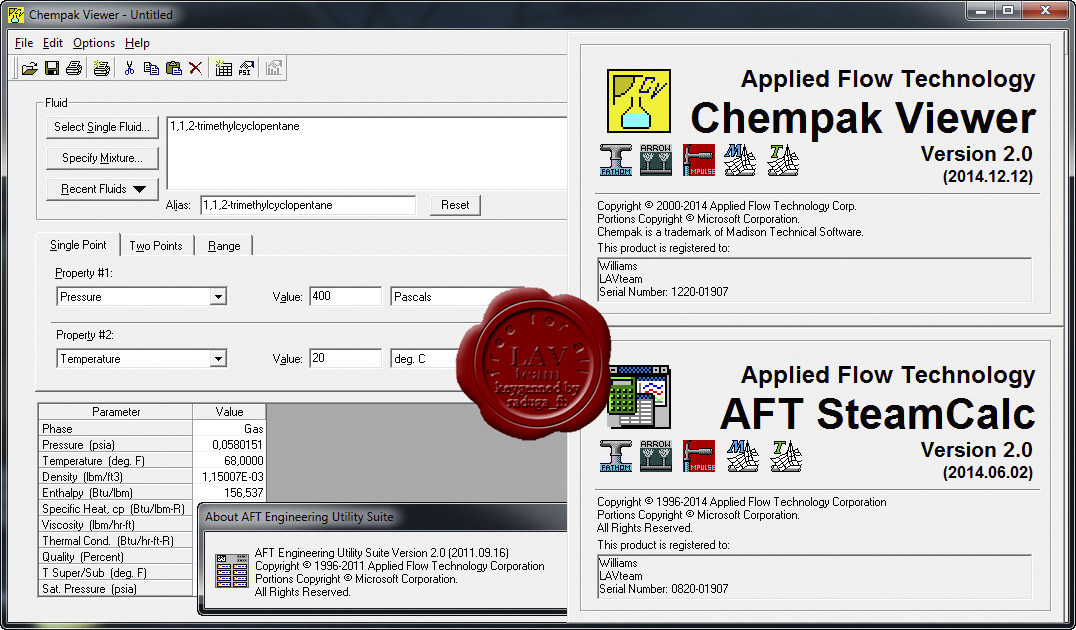Click the 'T Super/Sub (deg. F)' row
1076x630 pixels.
pyautogui.click(x=116, y=572)
